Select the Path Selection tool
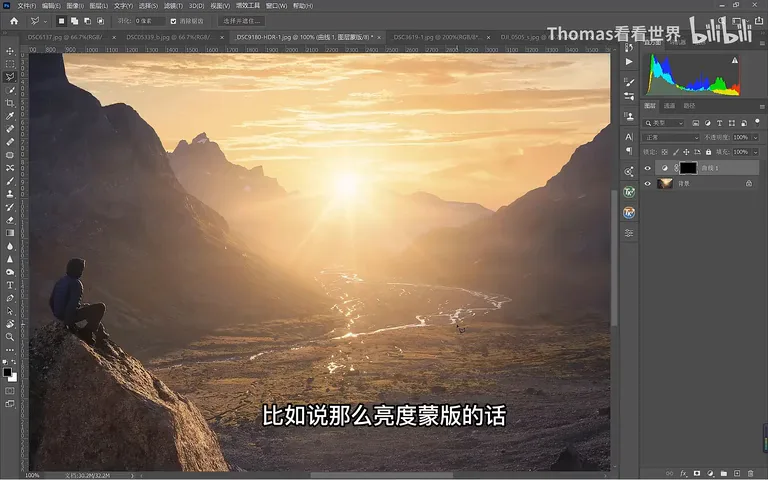 (10, 311)
